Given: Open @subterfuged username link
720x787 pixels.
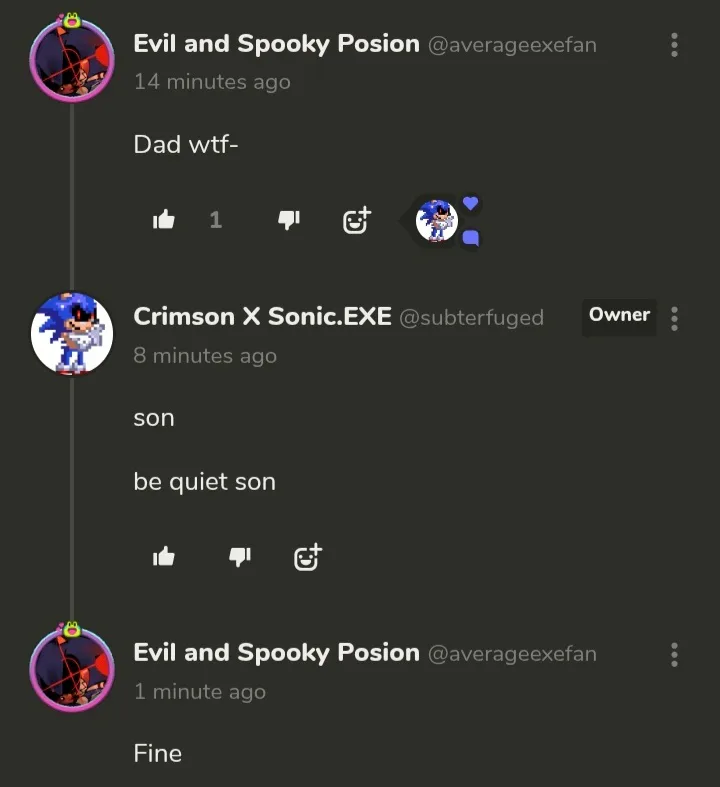Looking at the screenshot, I should 471,318.
